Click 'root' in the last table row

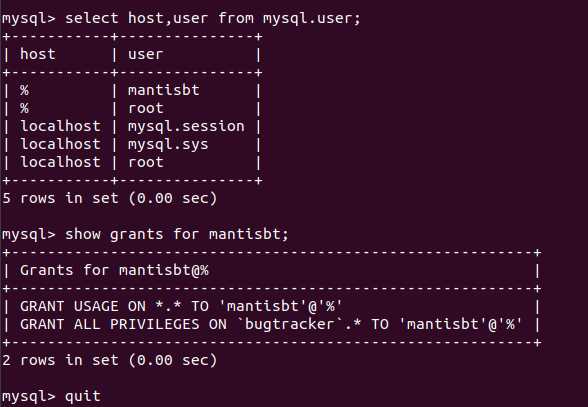pyautogui.click(x=146, y=162)
